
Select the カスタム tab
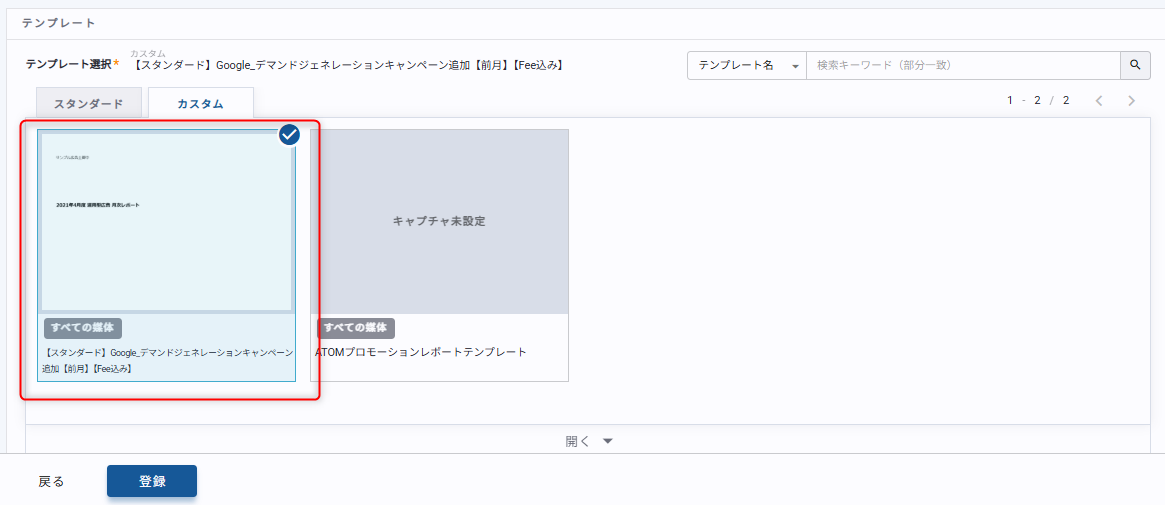200,103
